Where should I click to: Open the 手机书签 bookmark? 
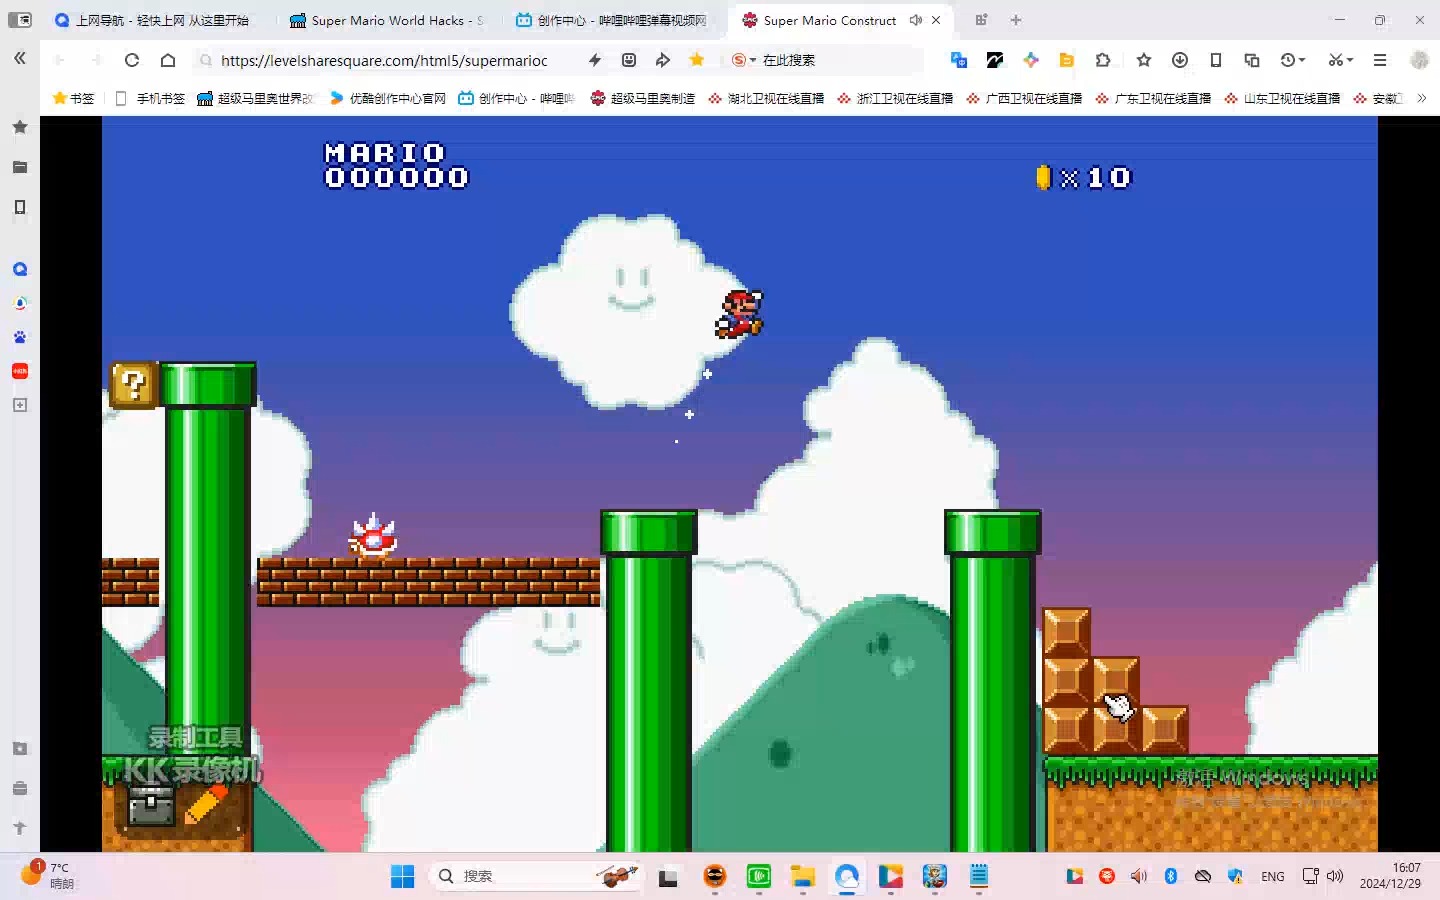[150, 98]
